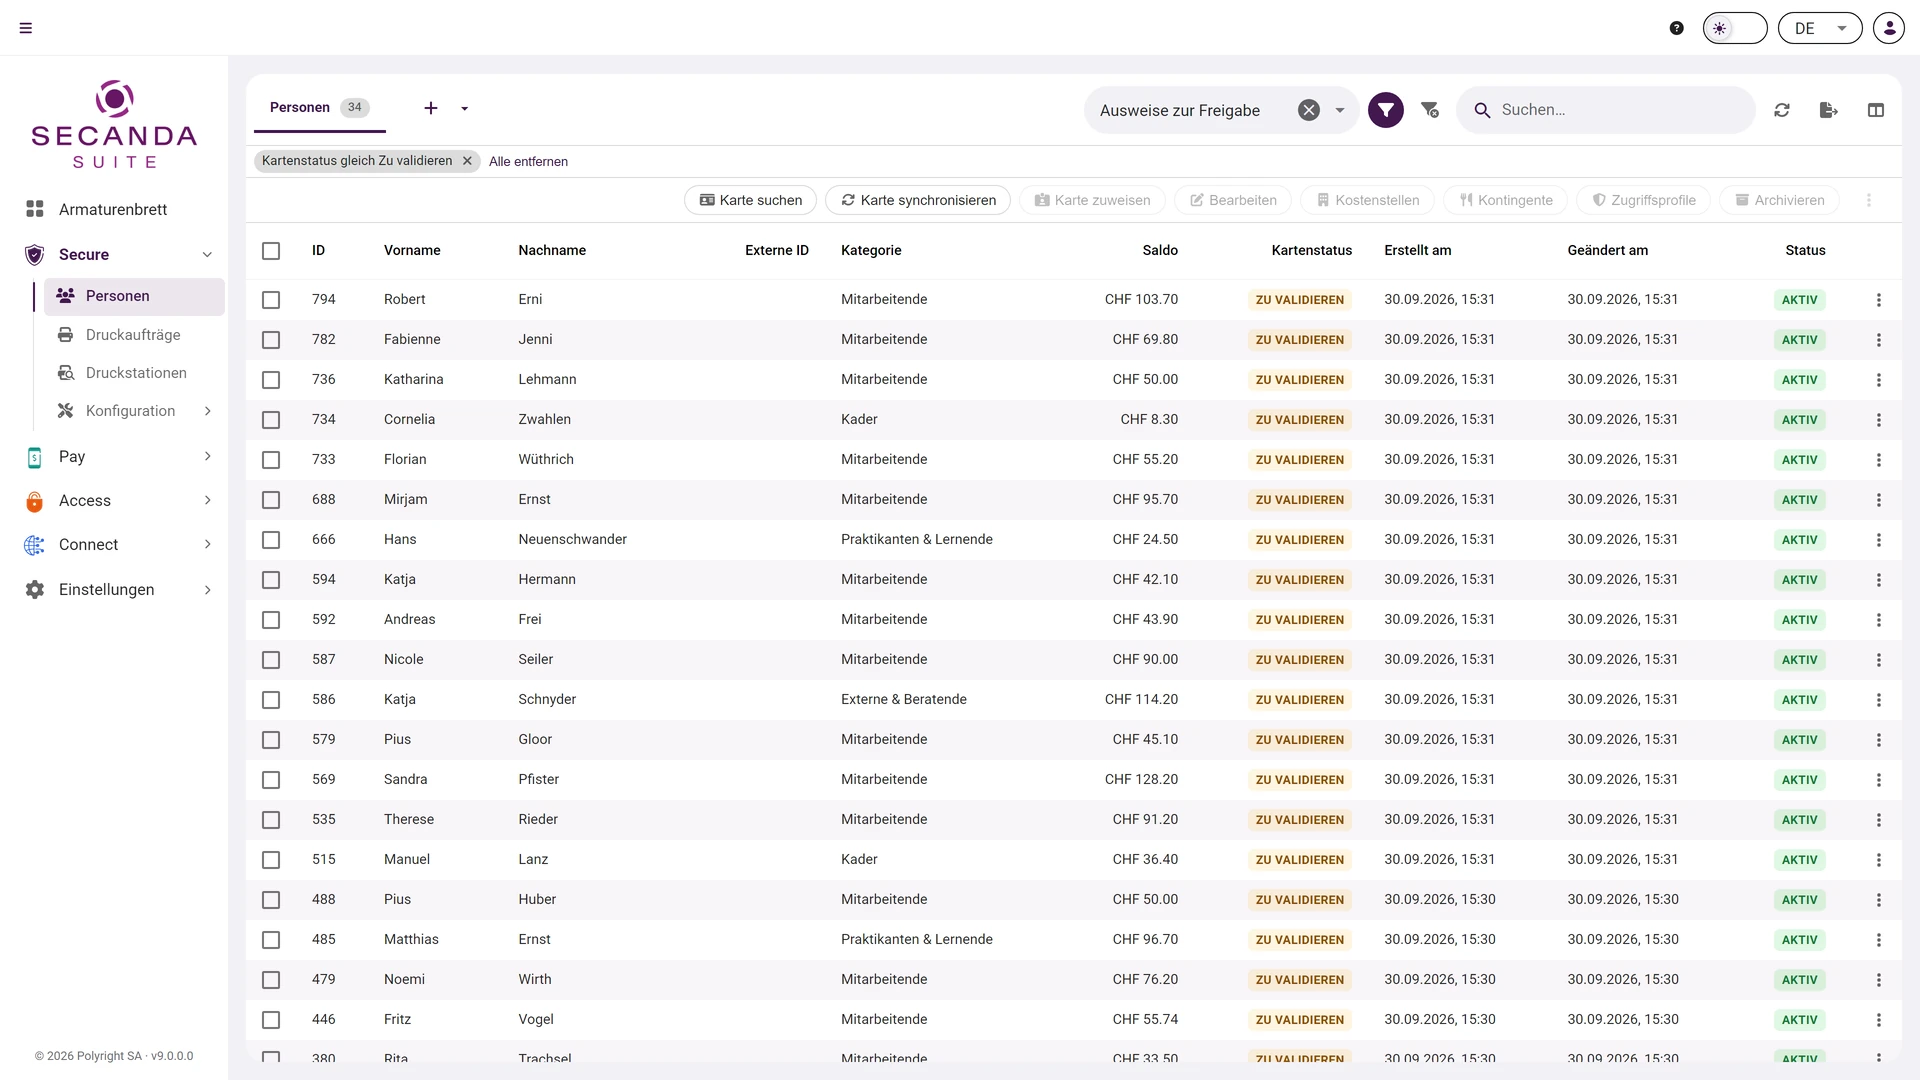Select checkbox for Fabienne Jenni
This screenshot has height=1080, width=1920.
tap(271, 340)
